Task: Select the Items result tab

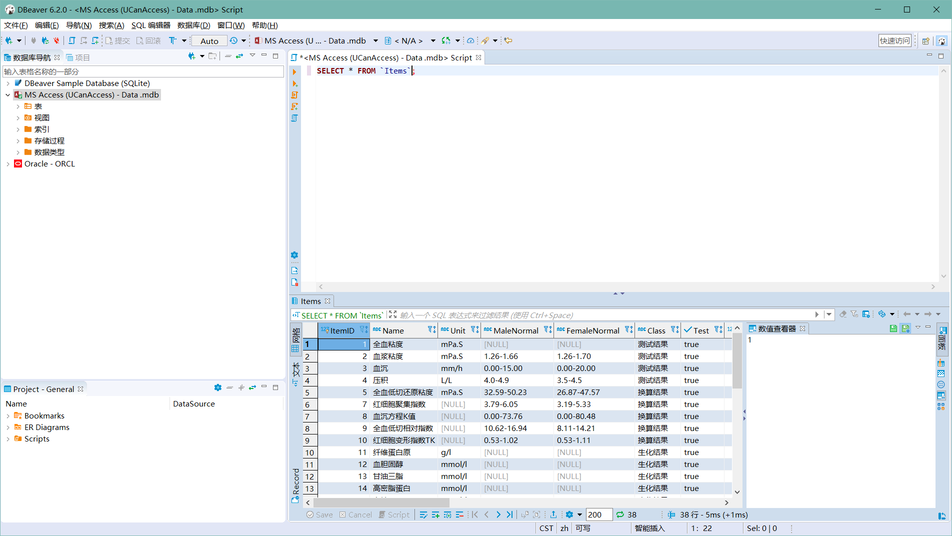Action: (x=310, y=301)
